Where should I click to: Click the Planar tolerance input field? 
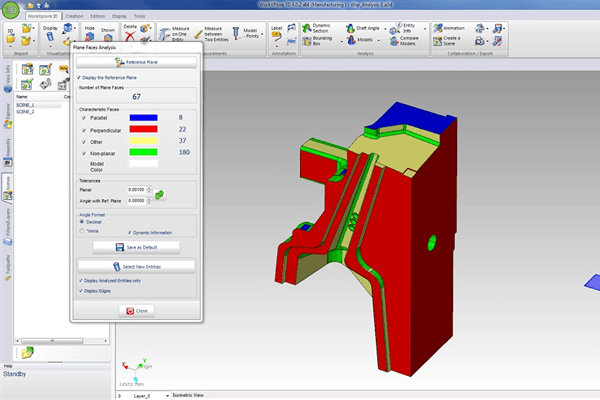(x=137, y=188)
